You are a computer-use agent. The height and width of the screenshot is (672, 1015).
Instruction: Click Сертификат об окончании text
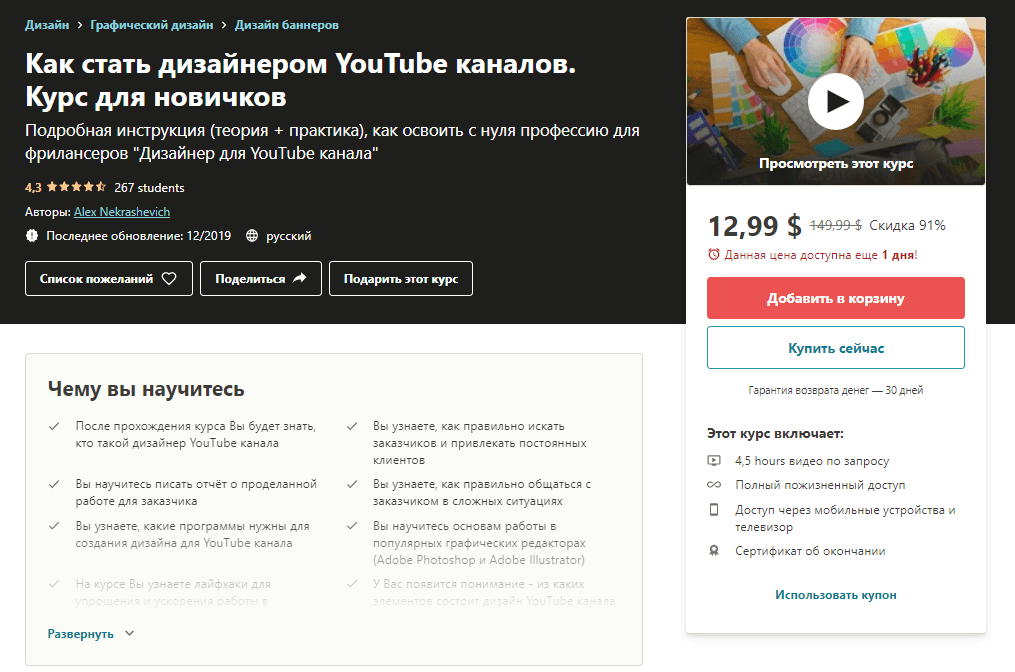(810, 551)
